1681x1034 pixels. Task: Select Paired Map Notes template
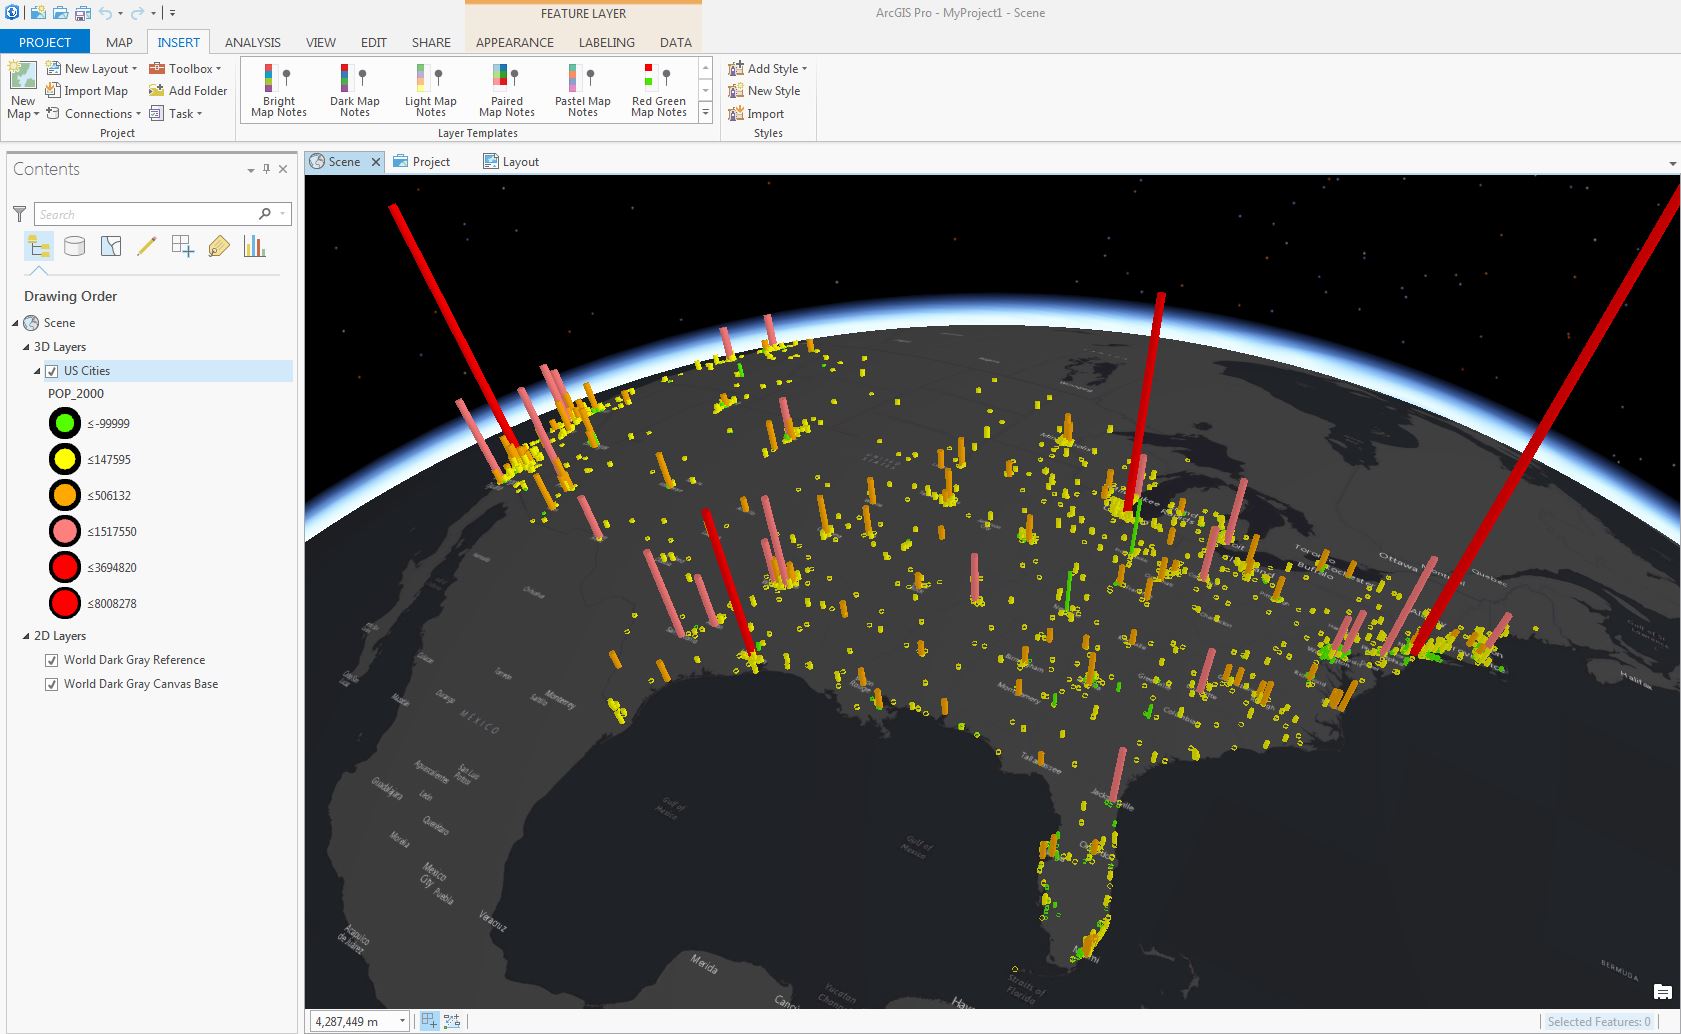507,90
